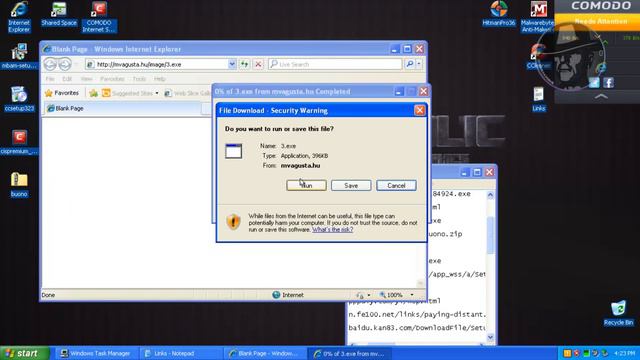
Task: Open the Favorites menu in menu bar
Action: point(112,79)
